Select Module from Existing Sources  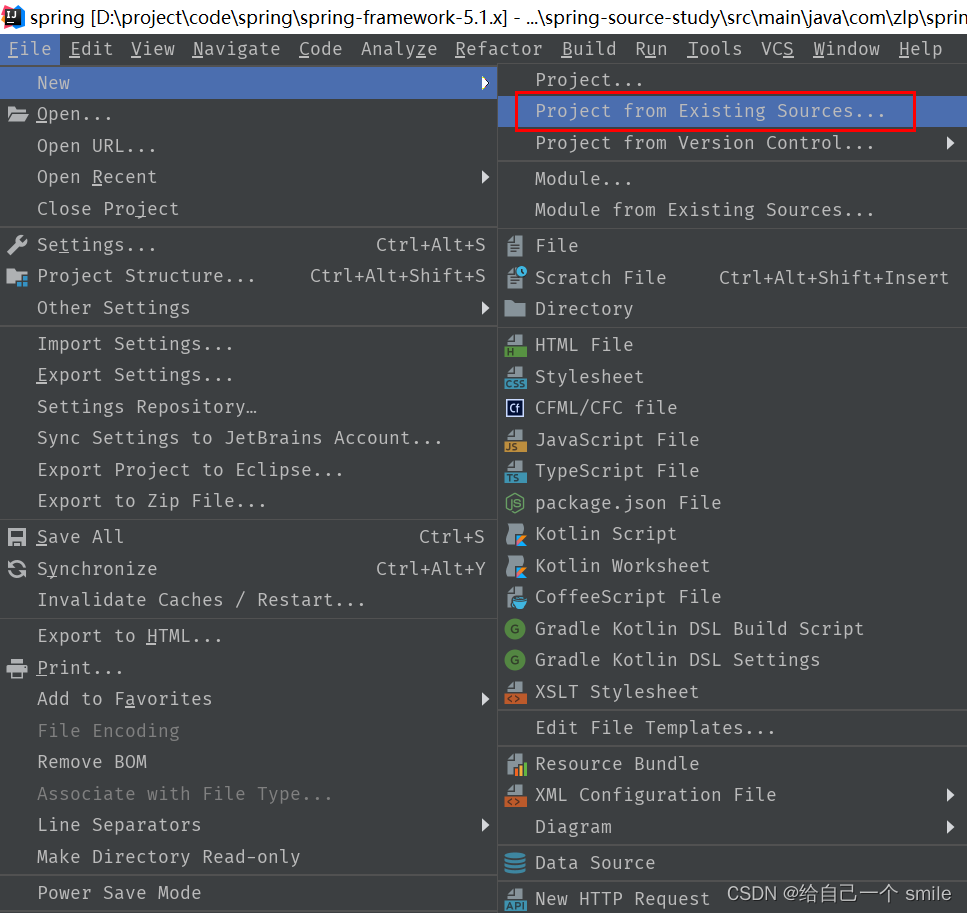click(x=732, y=210)
